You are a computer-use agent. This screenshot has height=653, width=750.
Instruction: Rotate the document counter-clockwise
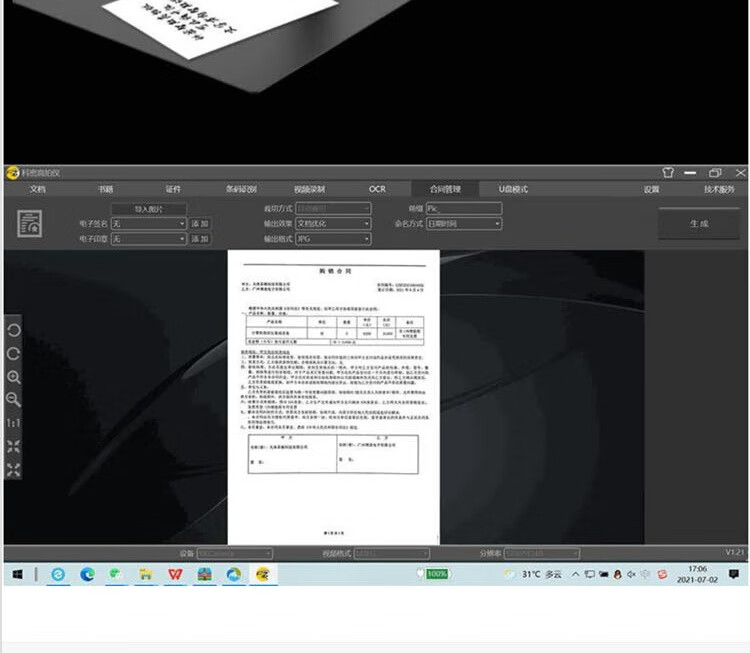pos(14,331)
